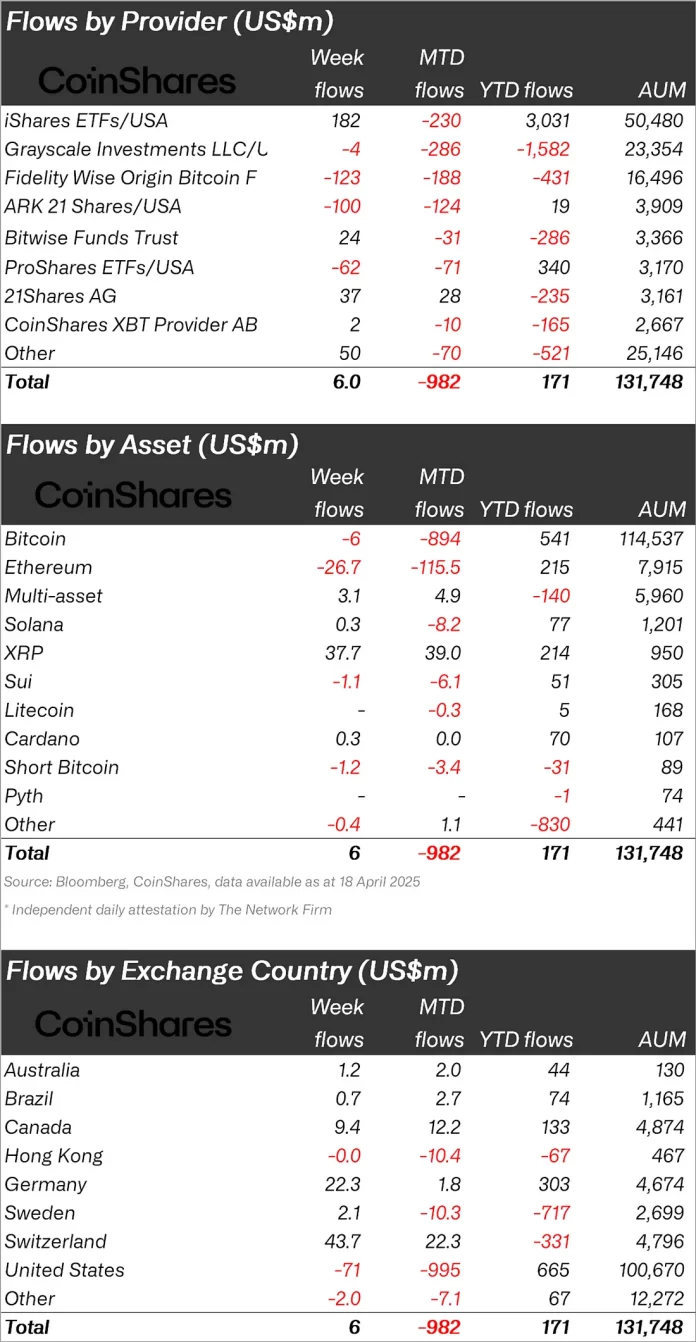Select the Hong Kong country row label
The image size is (696, 1342).
click(x=54, y=1156)
